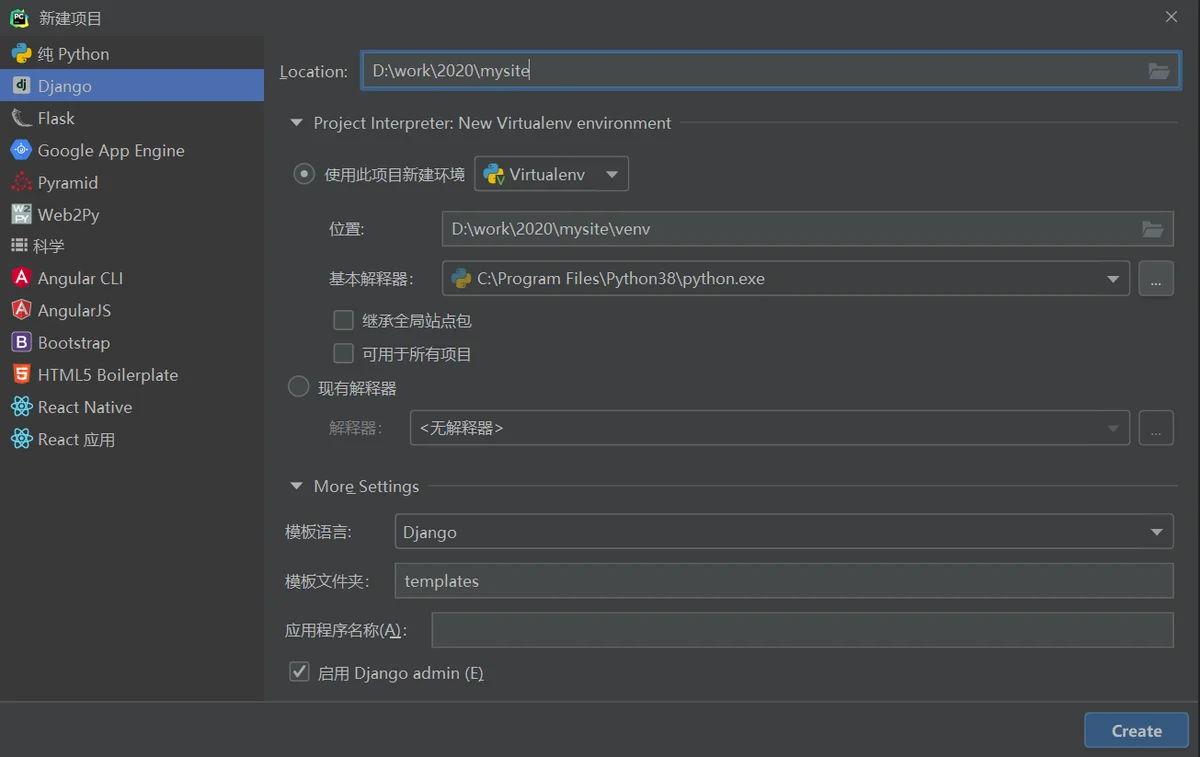The width and height of the screenshot is (1200, 757).
Task: Open 模板语言 Django dropdown
Action: 784,532
